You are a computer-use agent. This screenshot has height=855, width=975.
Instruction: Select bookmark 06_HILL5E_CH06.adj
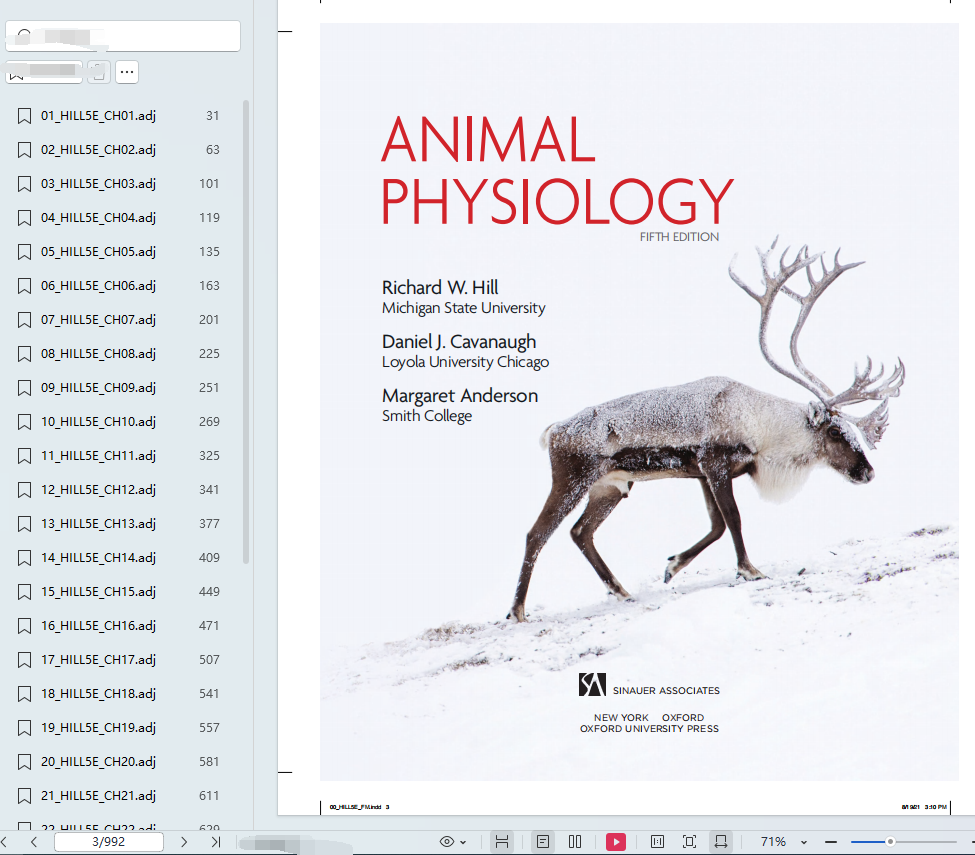(x=98, y=286)
